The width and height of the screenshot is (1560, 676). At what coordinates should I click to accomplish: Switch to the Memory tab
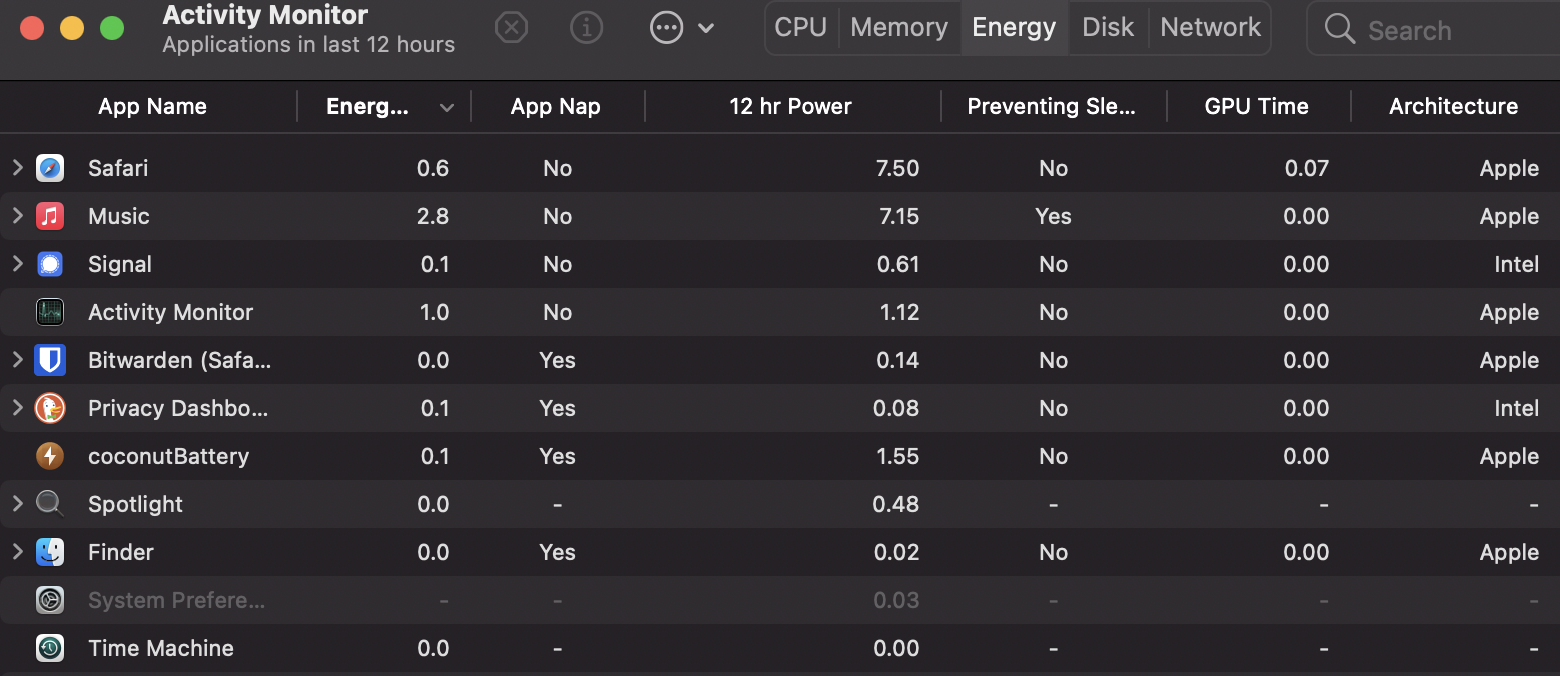point(899,28)
